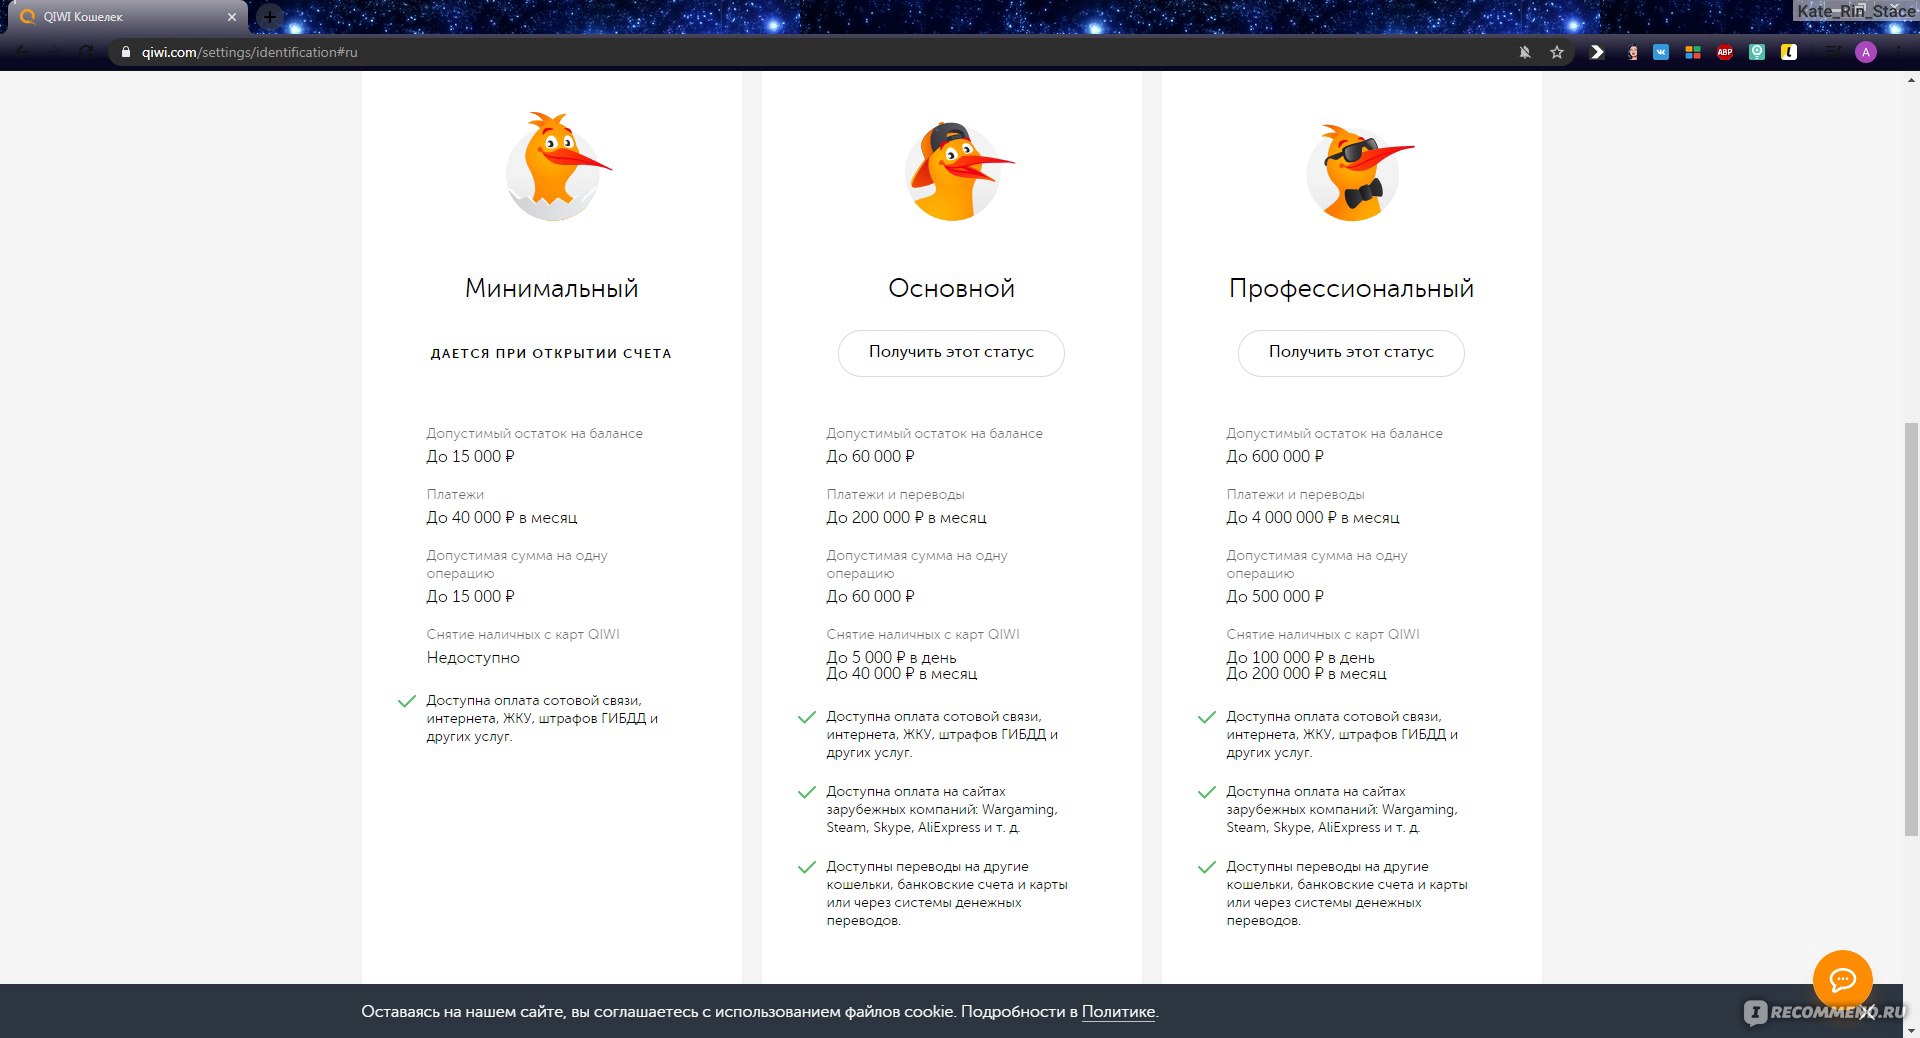The image size is (1920, 1038).
Task: Click the scrollbar up arrow
Action: pyautogui.click(x=1911, y=79)
